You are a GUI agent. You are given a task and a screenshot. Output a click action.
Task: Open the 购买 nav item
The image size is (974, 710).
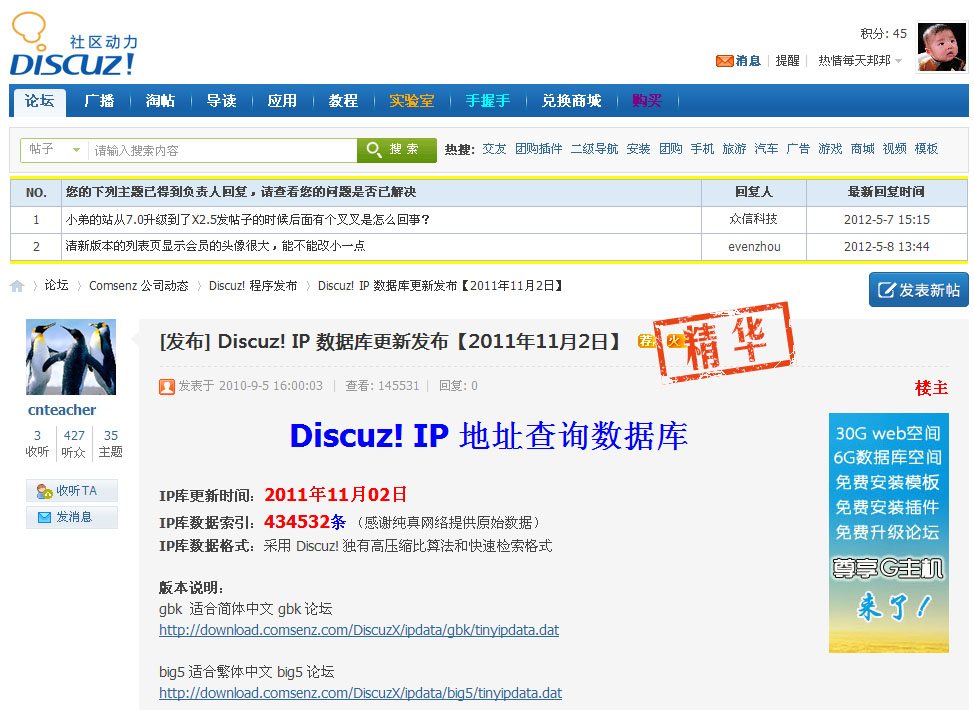pos(647,101)
